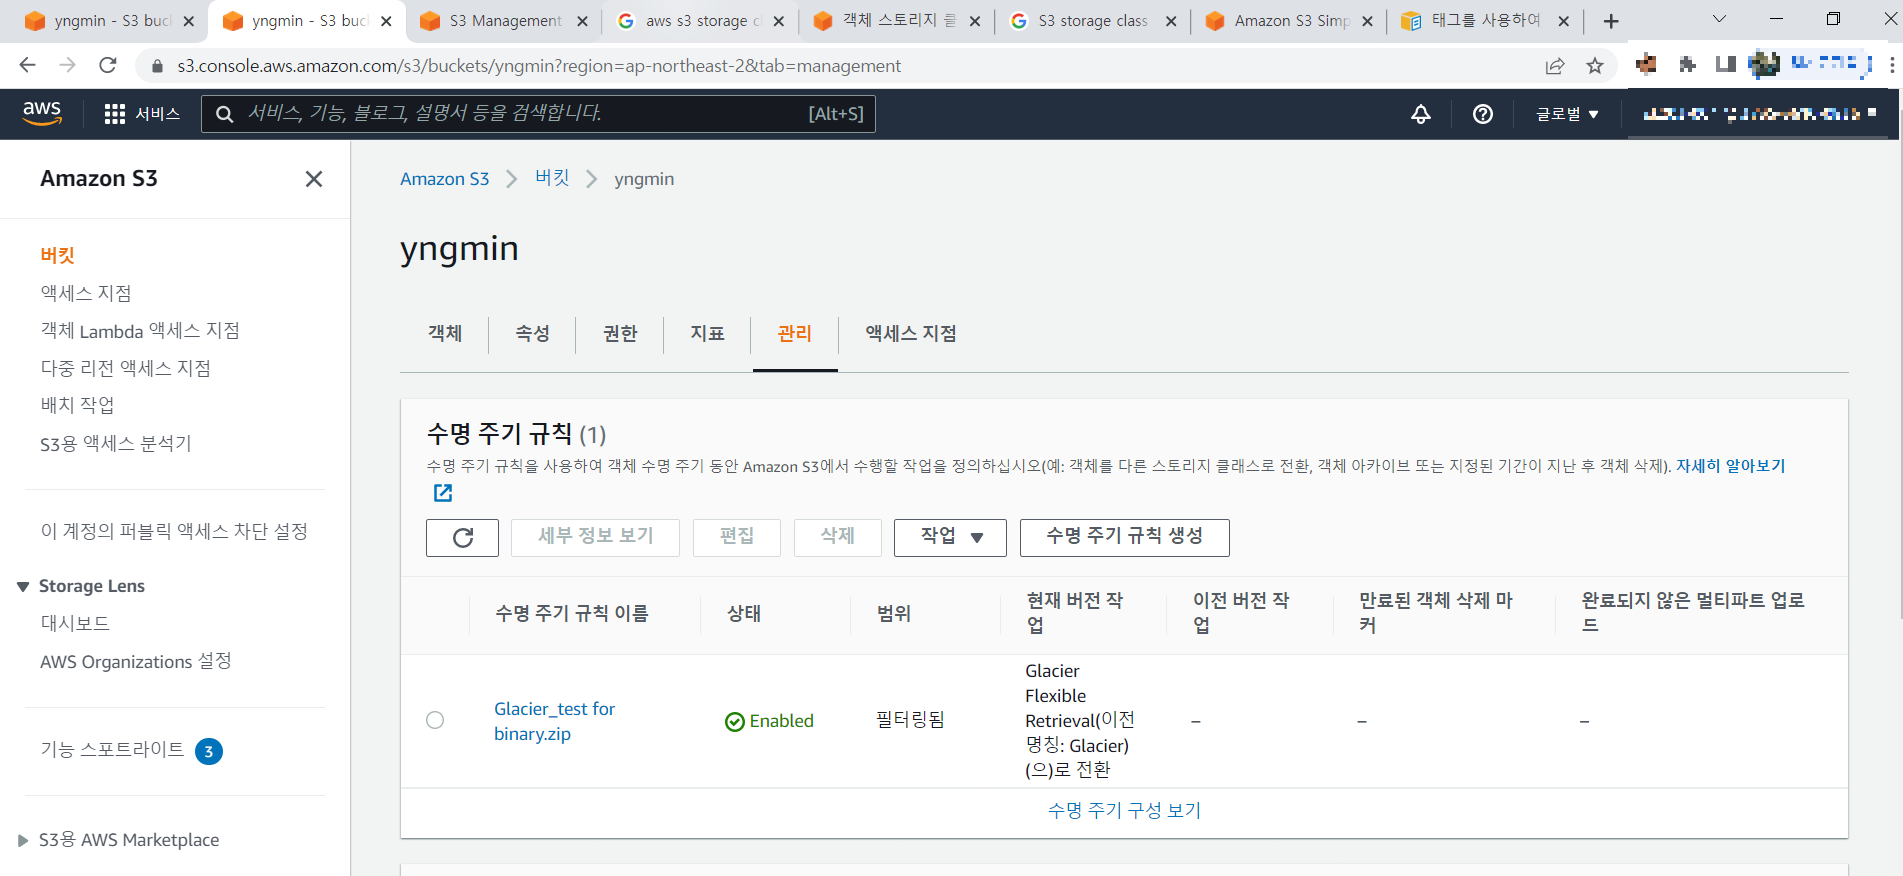Open 배치 작업 in sidebar
This screenshot has height=876, width=1903.
77,406
